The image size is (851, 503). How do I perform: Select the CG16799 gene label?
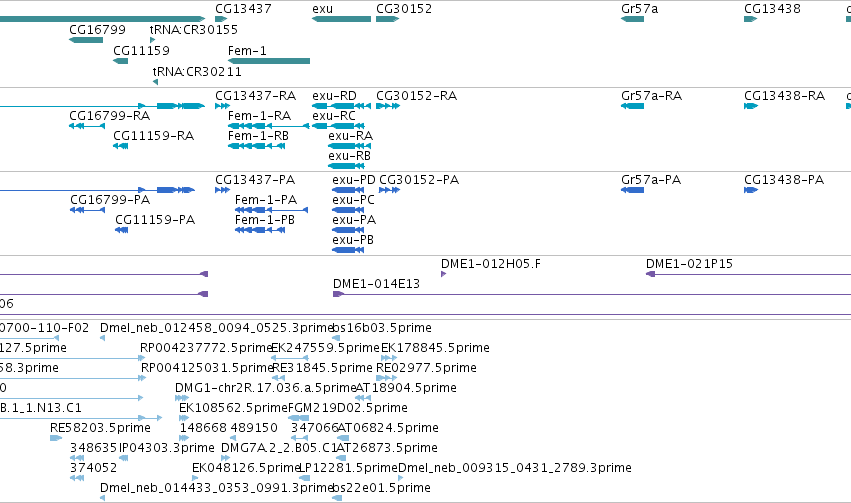pyautogui.click(x=97, y=29)
